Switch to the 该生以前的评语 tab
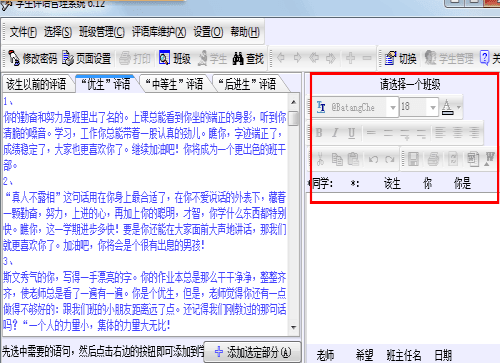Image resolution: width=500 pixels, height=363 pixels. click(36, 84)
